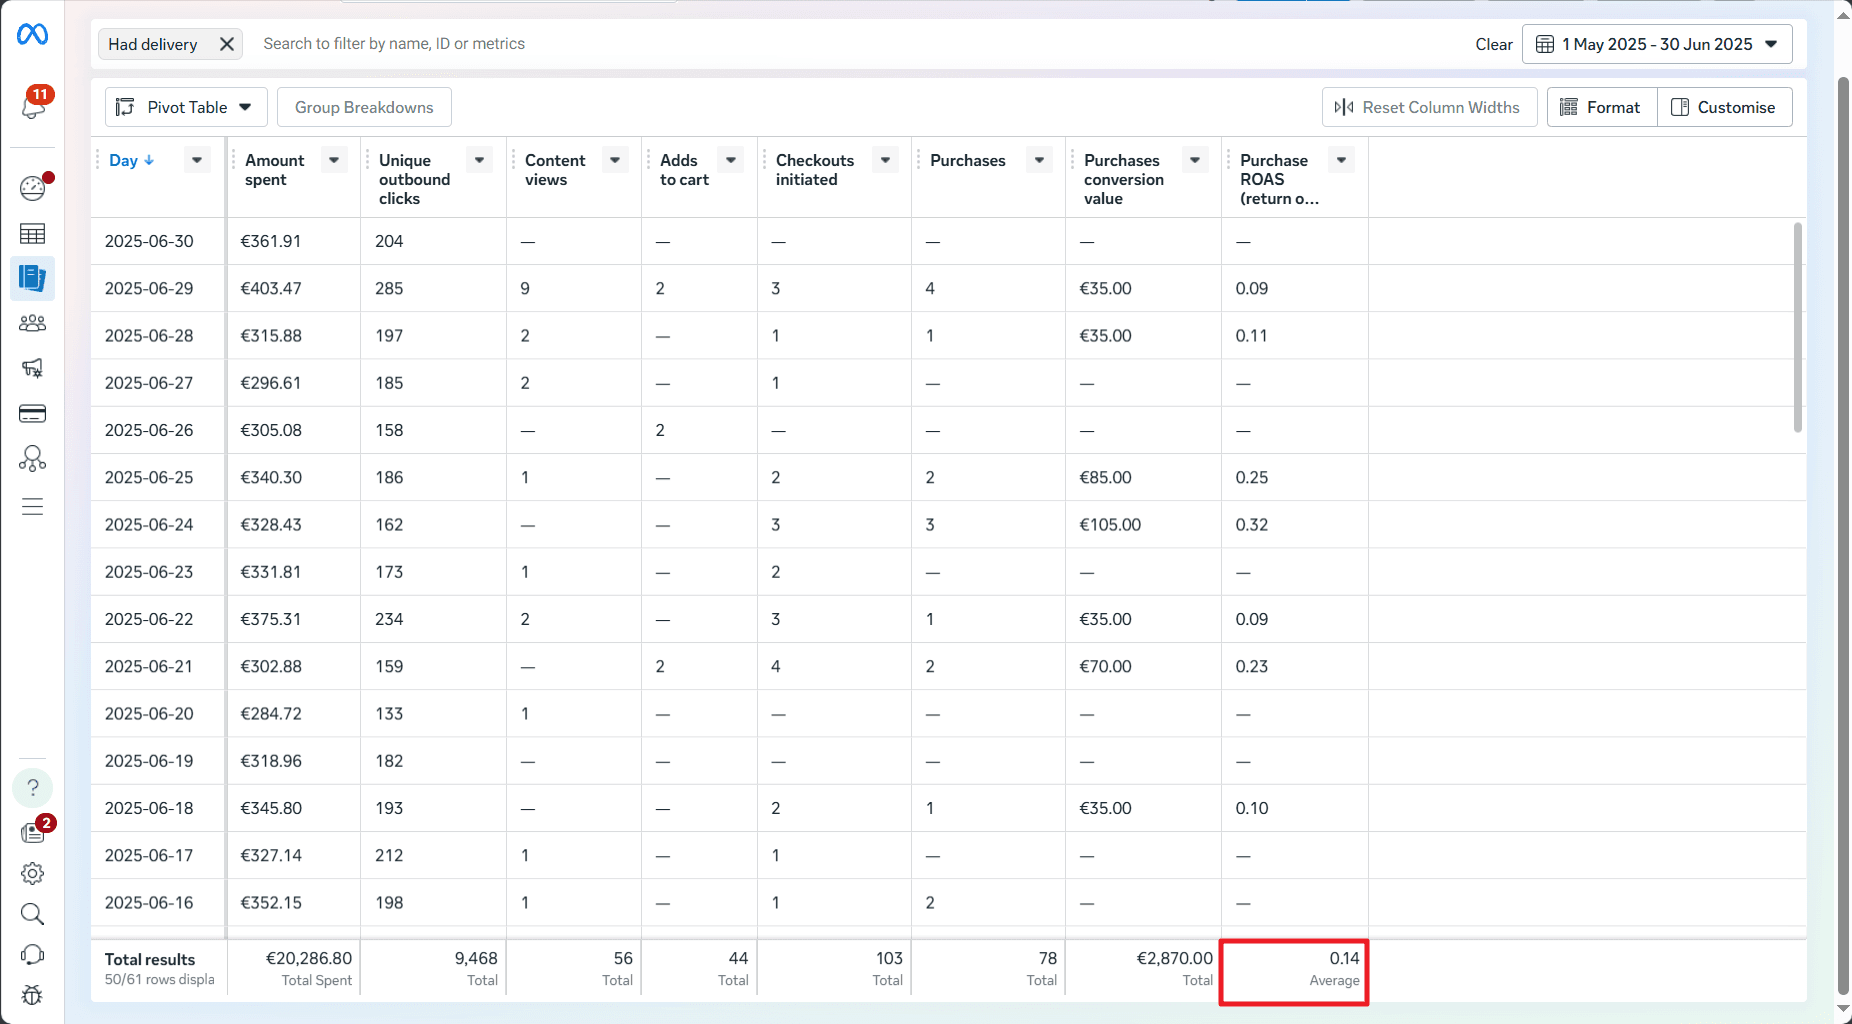Open Account overview gauge icon

[x=33, y=188]
